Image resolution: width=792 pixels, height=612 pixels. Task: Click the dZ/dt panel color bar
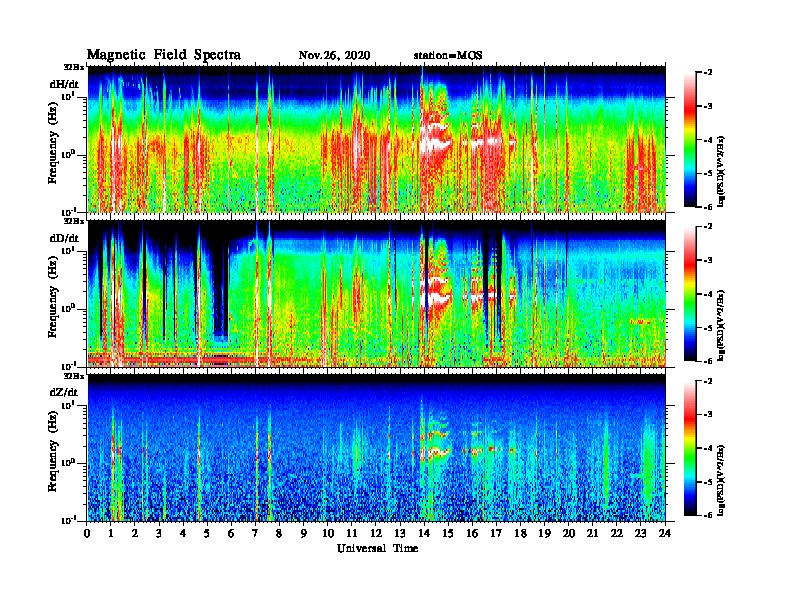689,448
